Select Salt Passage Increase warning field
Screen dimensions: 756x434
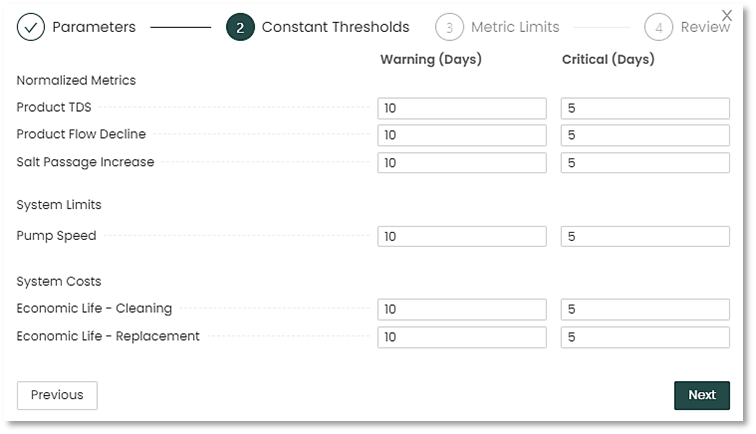462,162
